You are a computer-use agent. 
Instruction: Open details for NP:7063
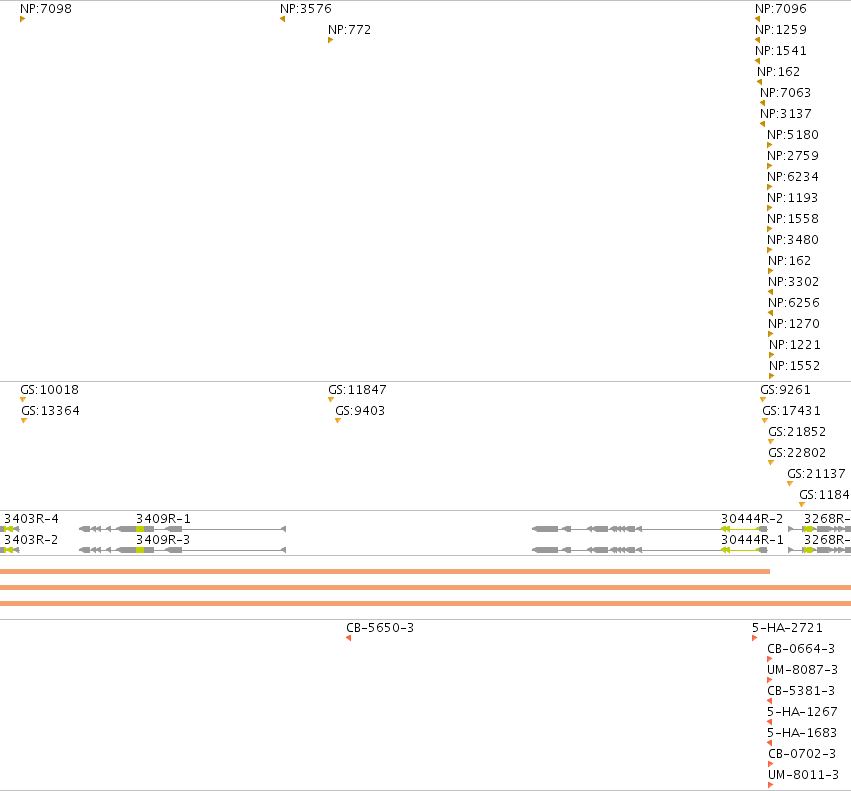pyautogui.click(x=762, y=103)
